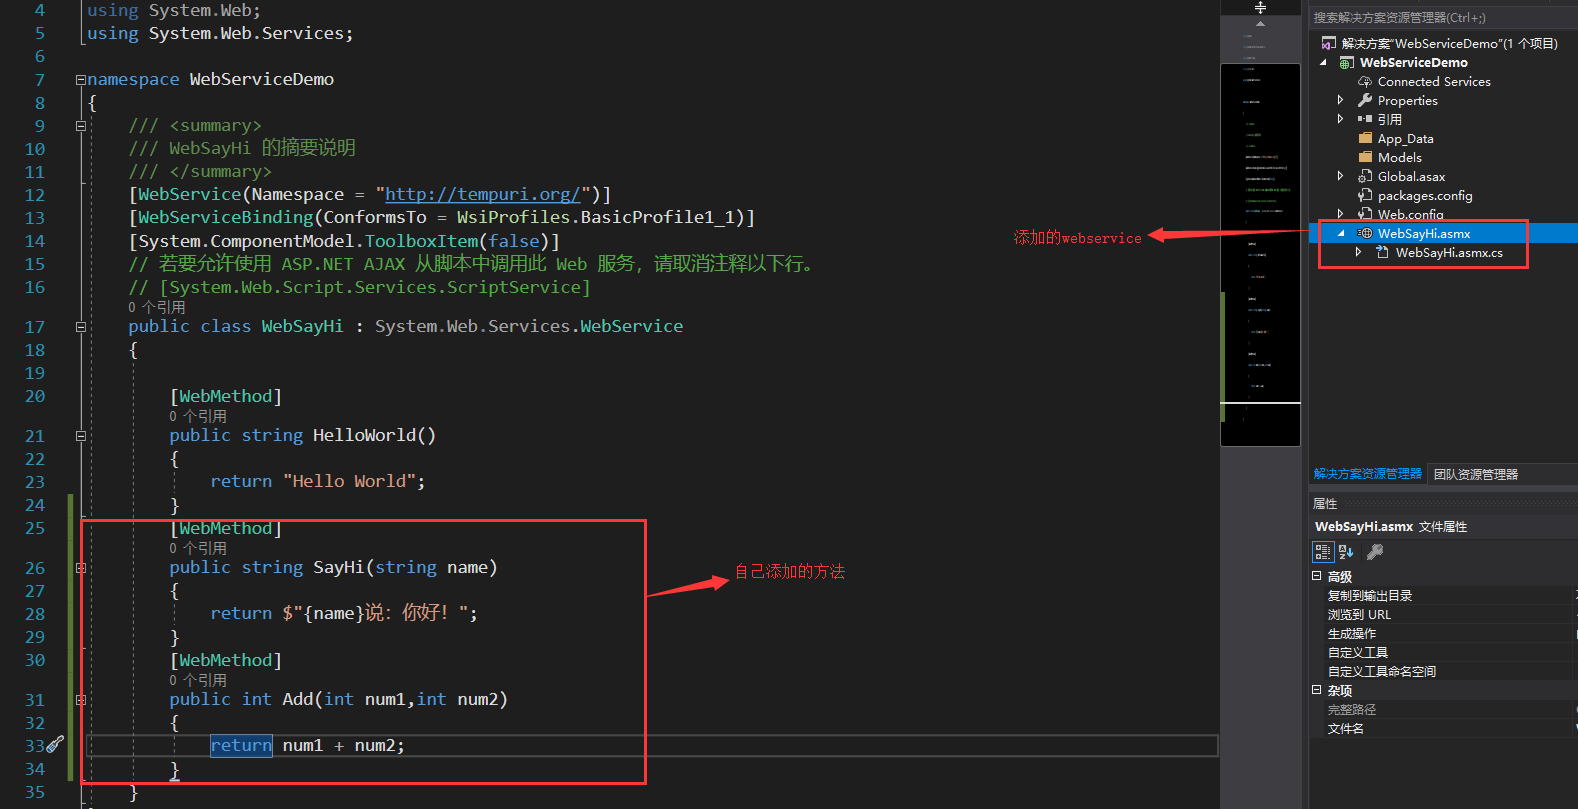Select the 自定义工具 property row
The width and height of the screenshot is (1578, 809).
point(1444,652)
